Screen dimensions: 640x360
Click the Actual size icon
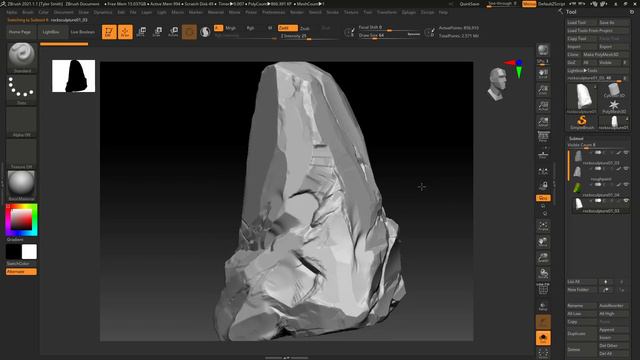(x=543, y=106)
